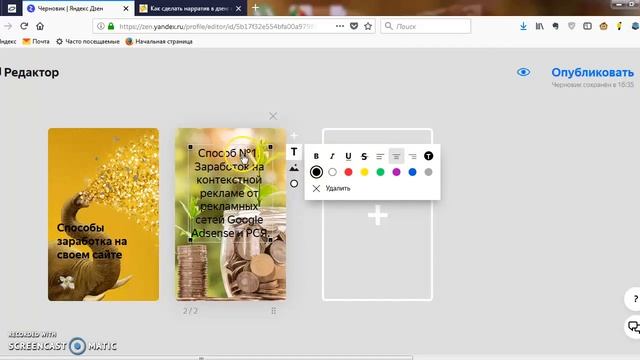640x360 pixels.
Task: Bookmark this page with the star
Action: point(368,26)
